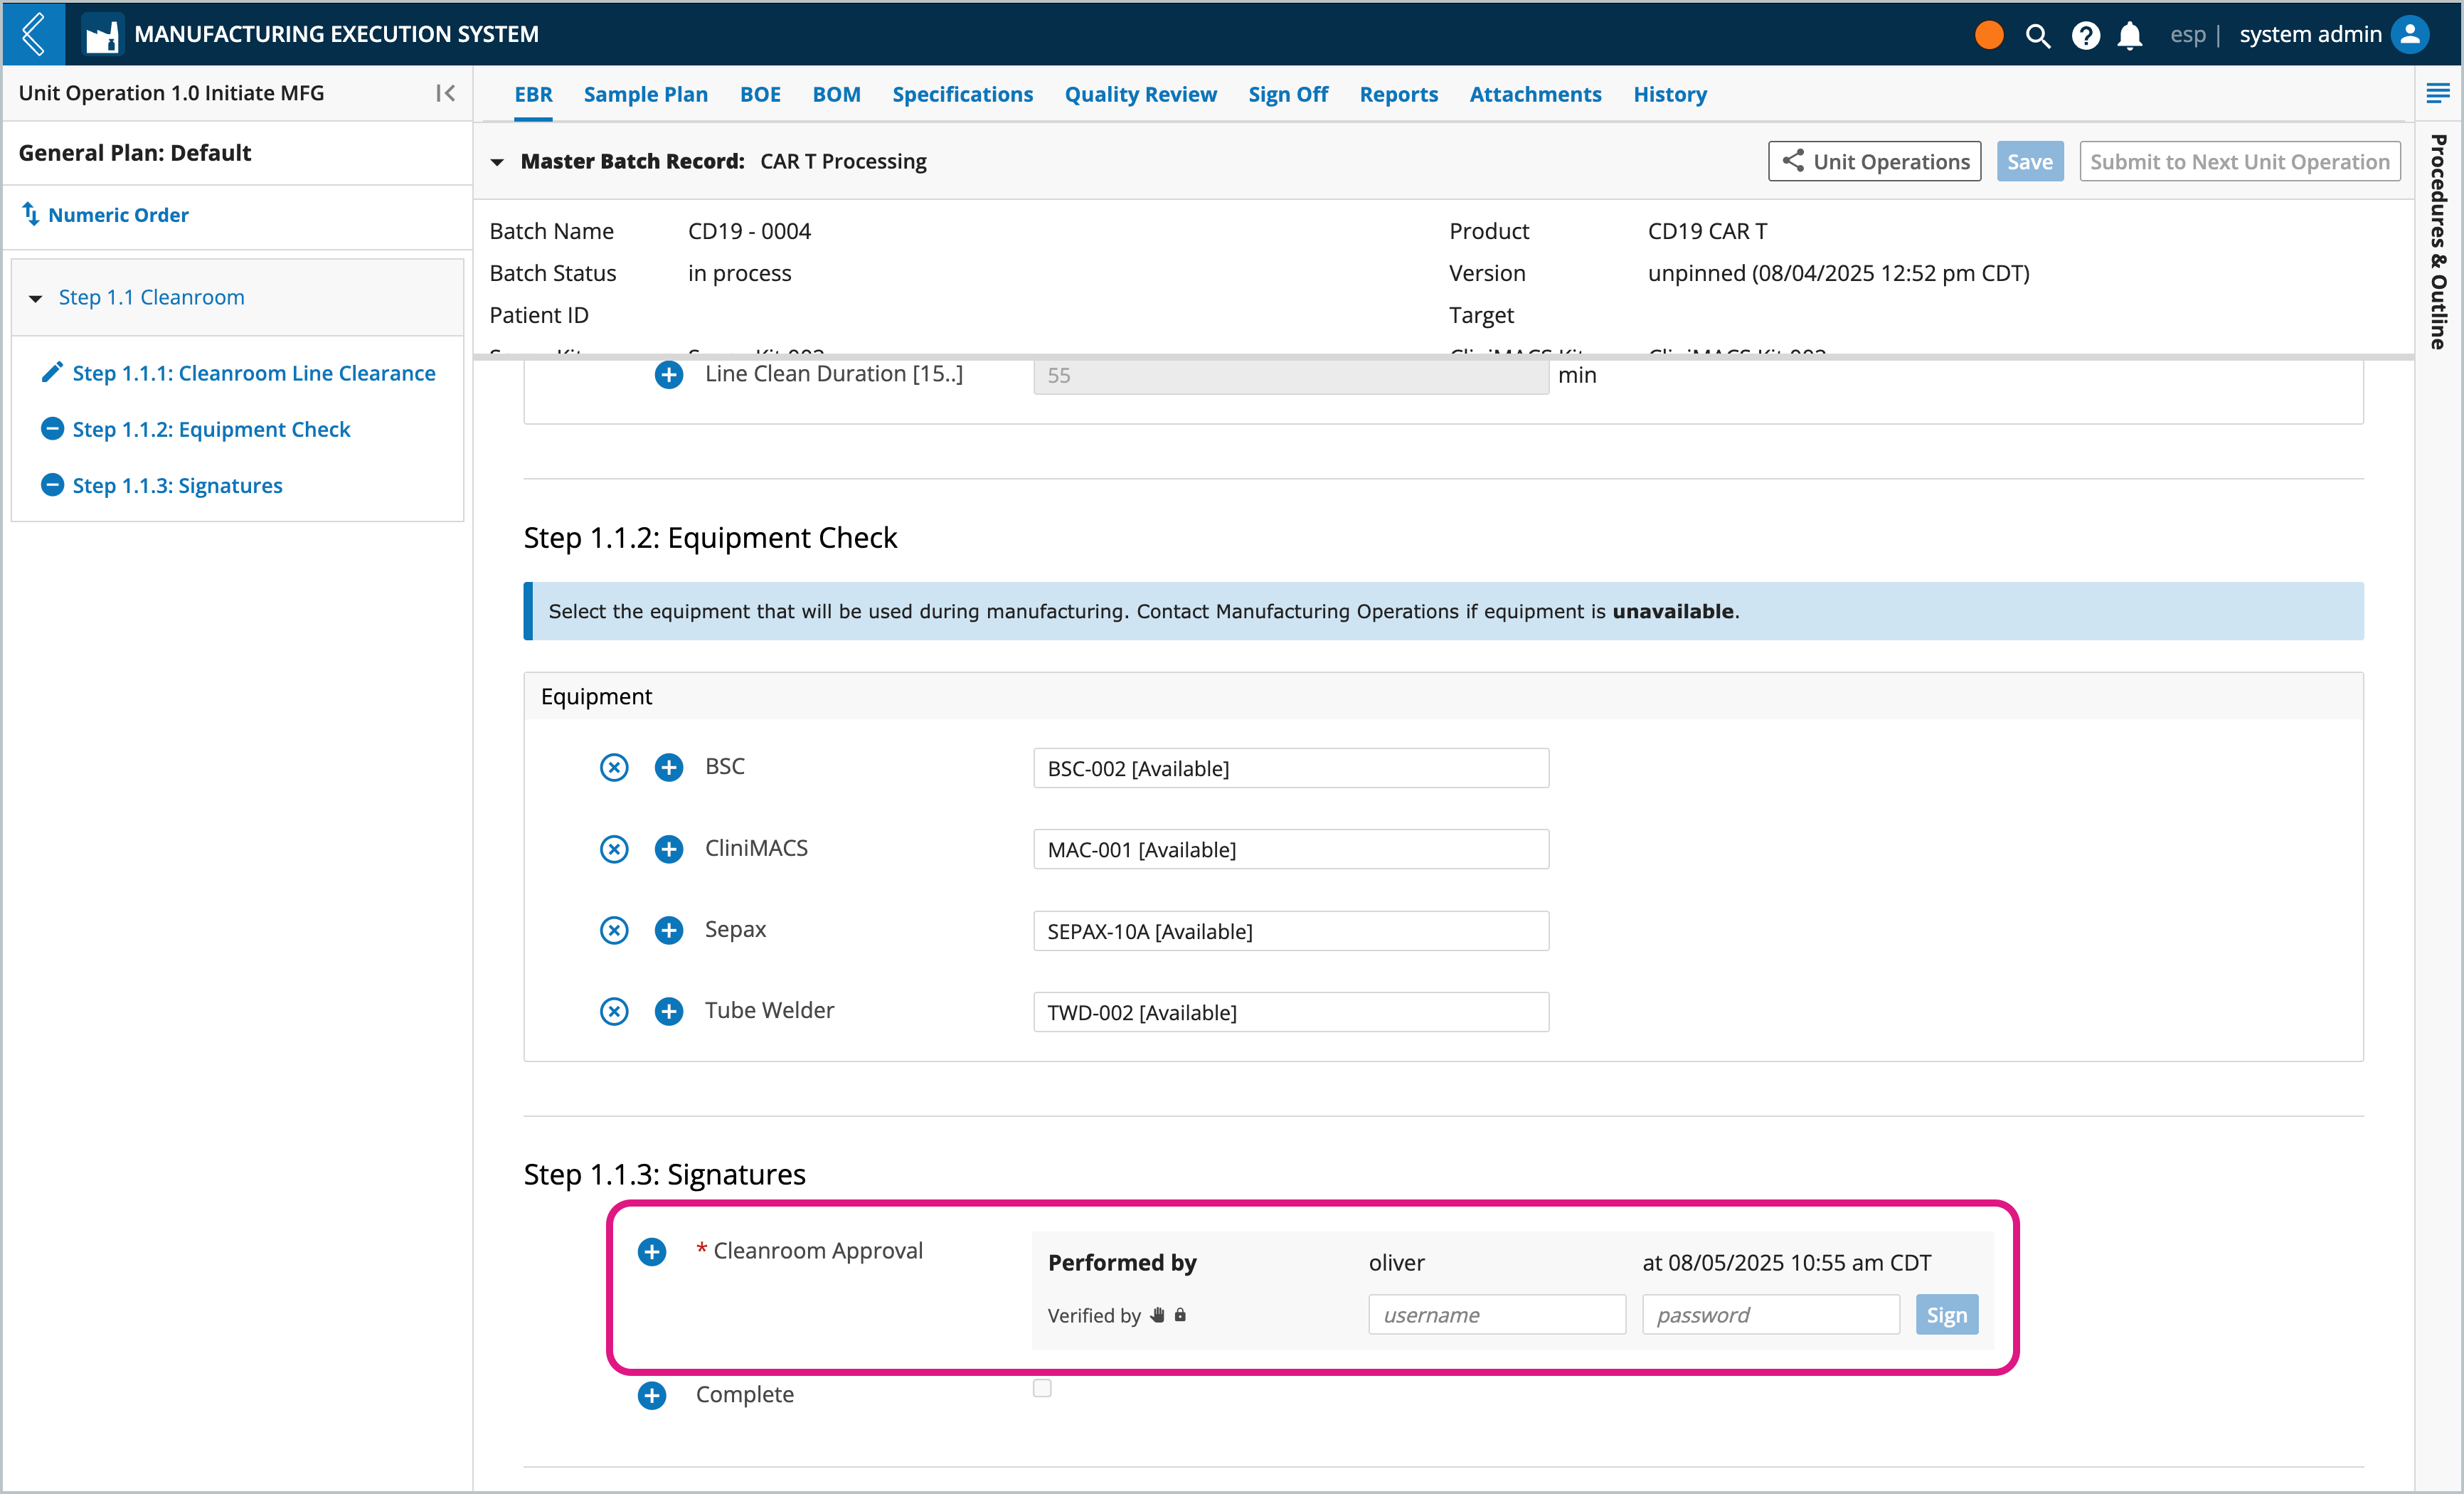Open the BSC-002 equipment dropdown

pos(1291,768)
